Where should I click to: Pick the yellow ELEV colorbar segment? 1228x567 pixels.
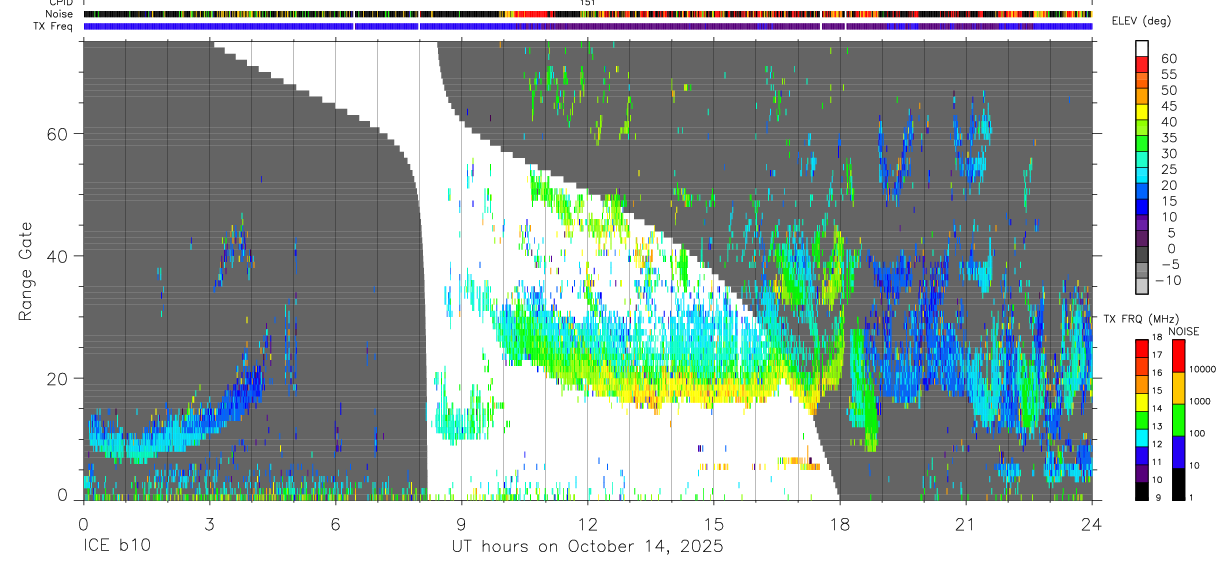coord(1142,112)
